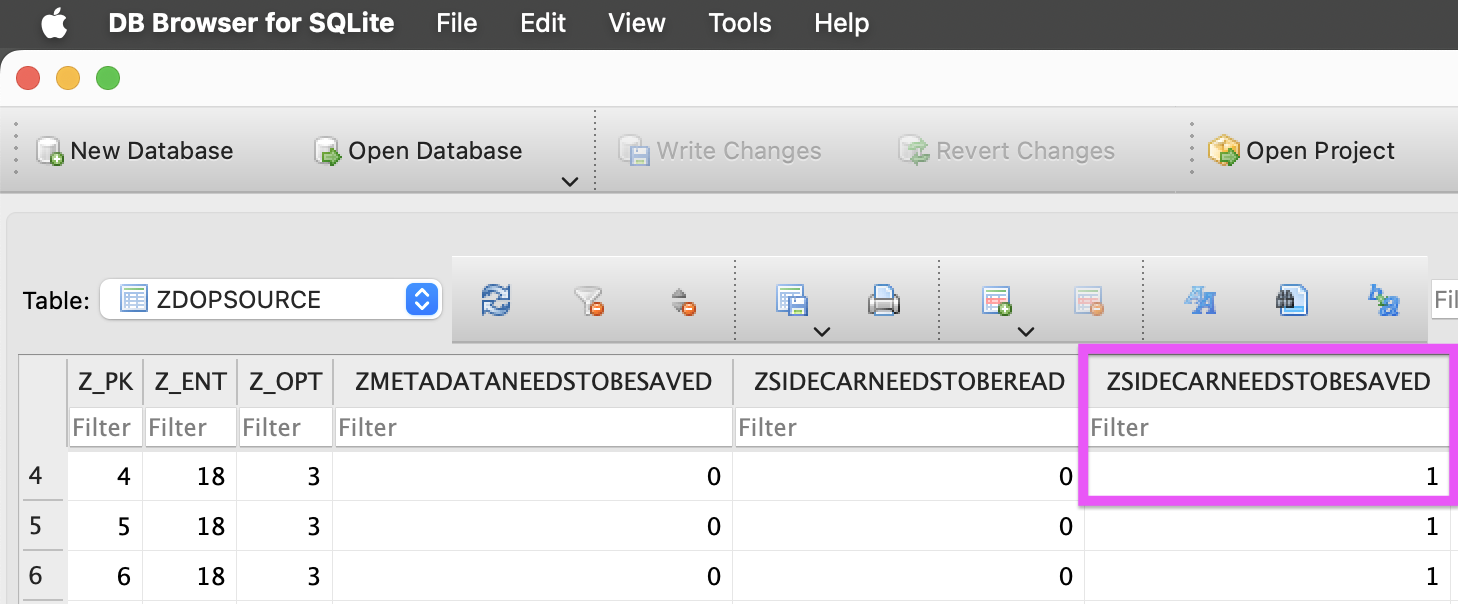This screenshot has width=1458, height=604.
Task: Expand the arrow under Open Database
Action: (x=570, y=181)
